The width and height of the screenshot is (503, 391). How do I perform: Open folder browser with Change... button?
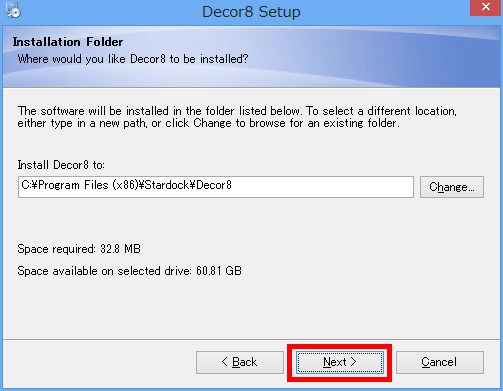click(x=452, y=187)
